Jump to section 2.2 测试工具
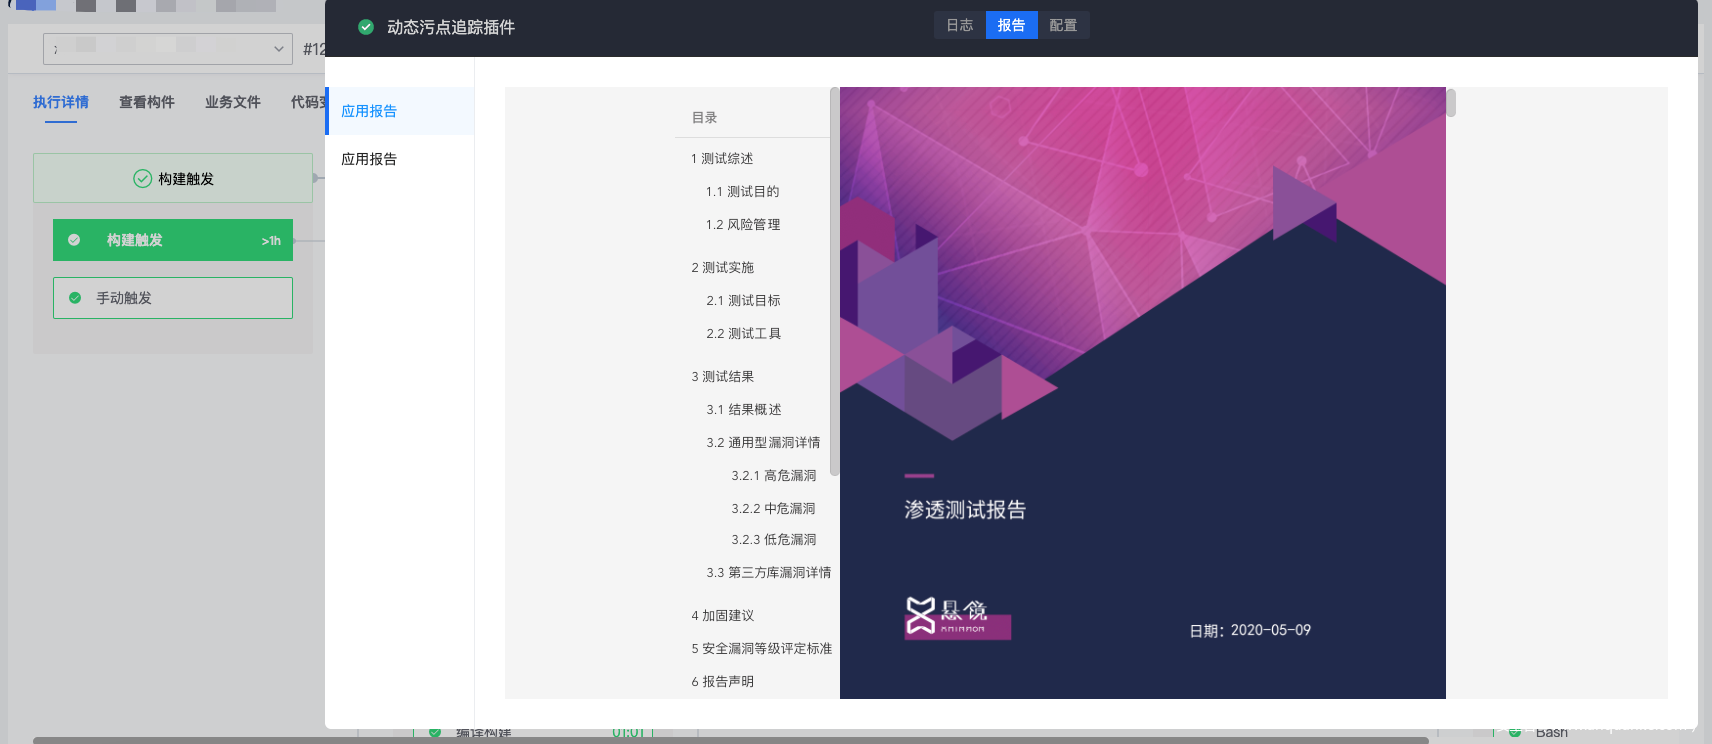 pyautogui.click(x=743, y=334)
